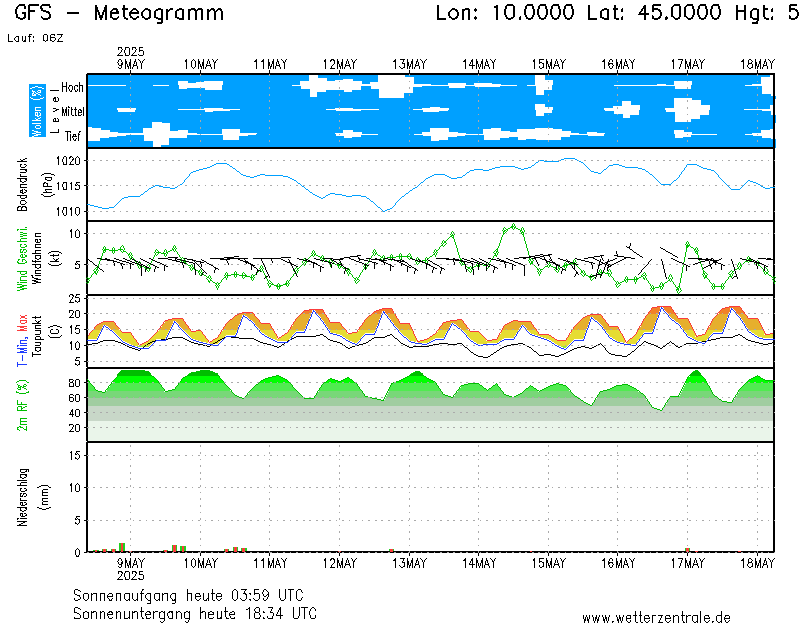Screen dimensions: 800x625
Task: Click '16MAY' date below the precipitation chart
Action: pos(618,563)
